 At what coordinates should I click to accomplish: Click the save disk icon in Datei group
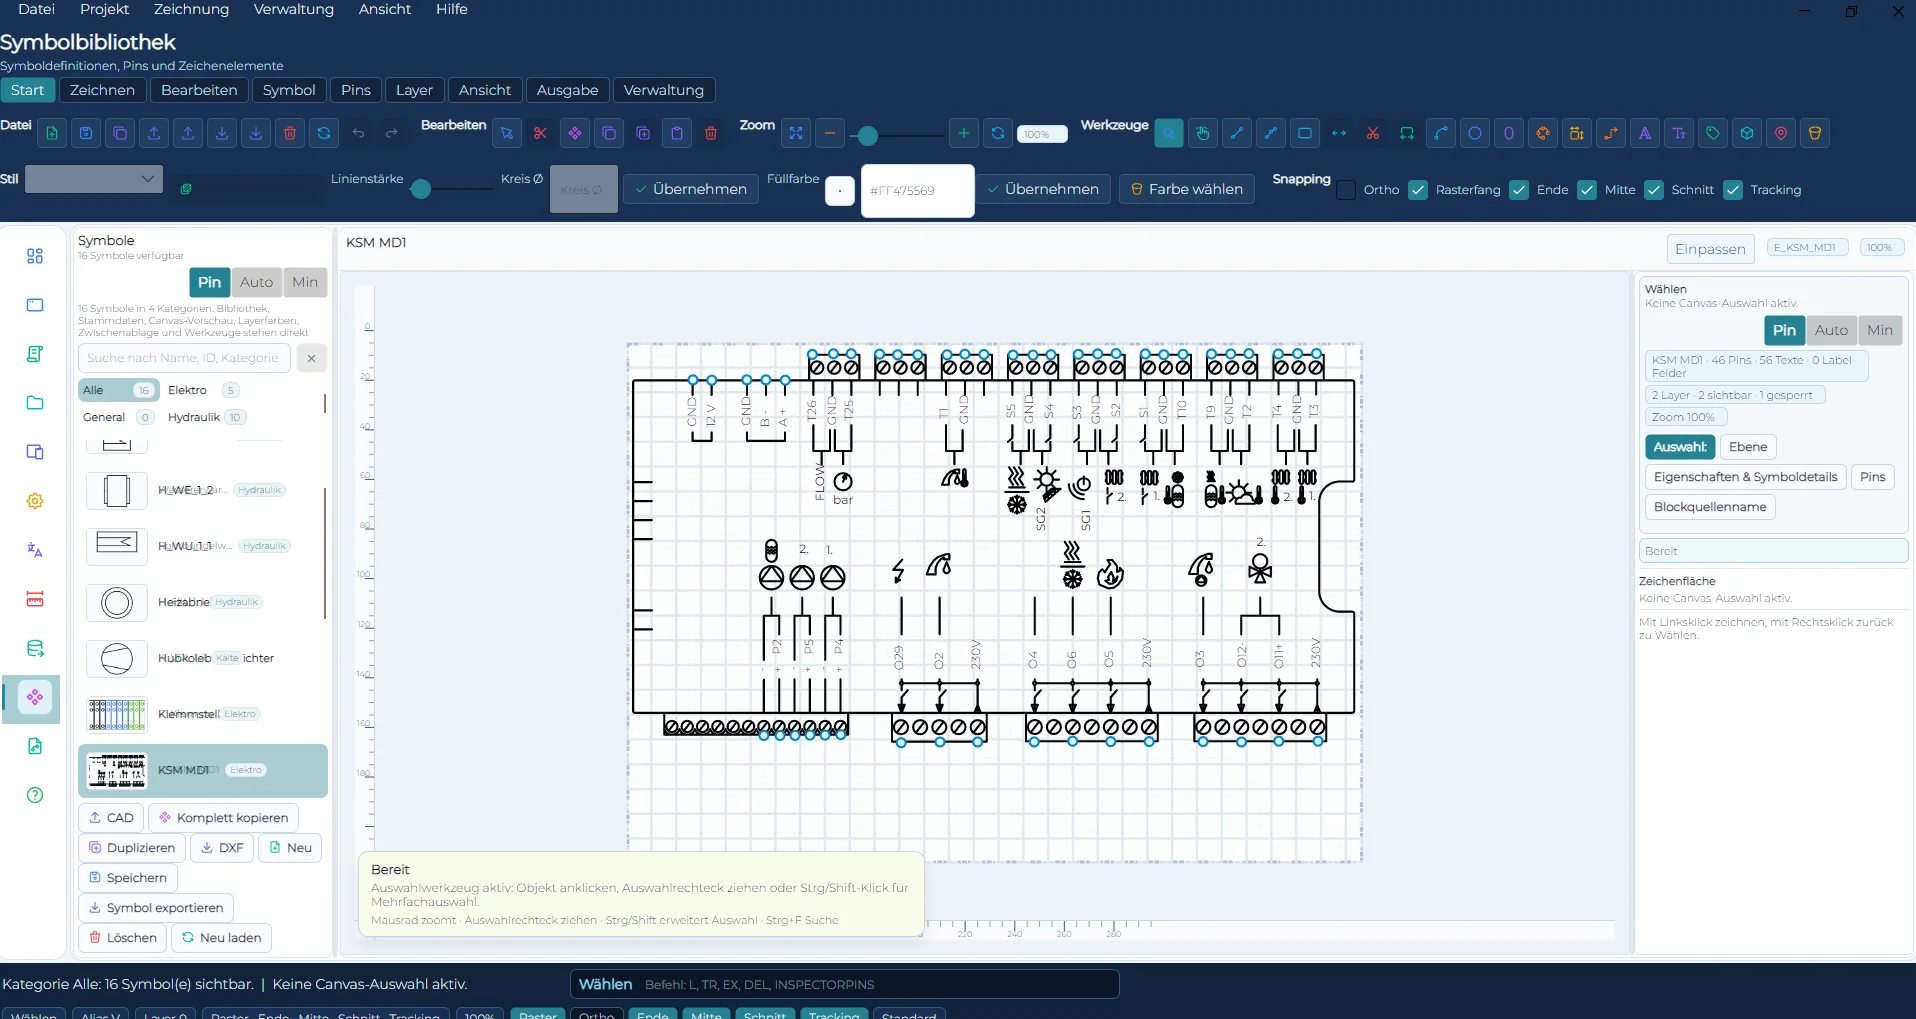click(86, 133)
